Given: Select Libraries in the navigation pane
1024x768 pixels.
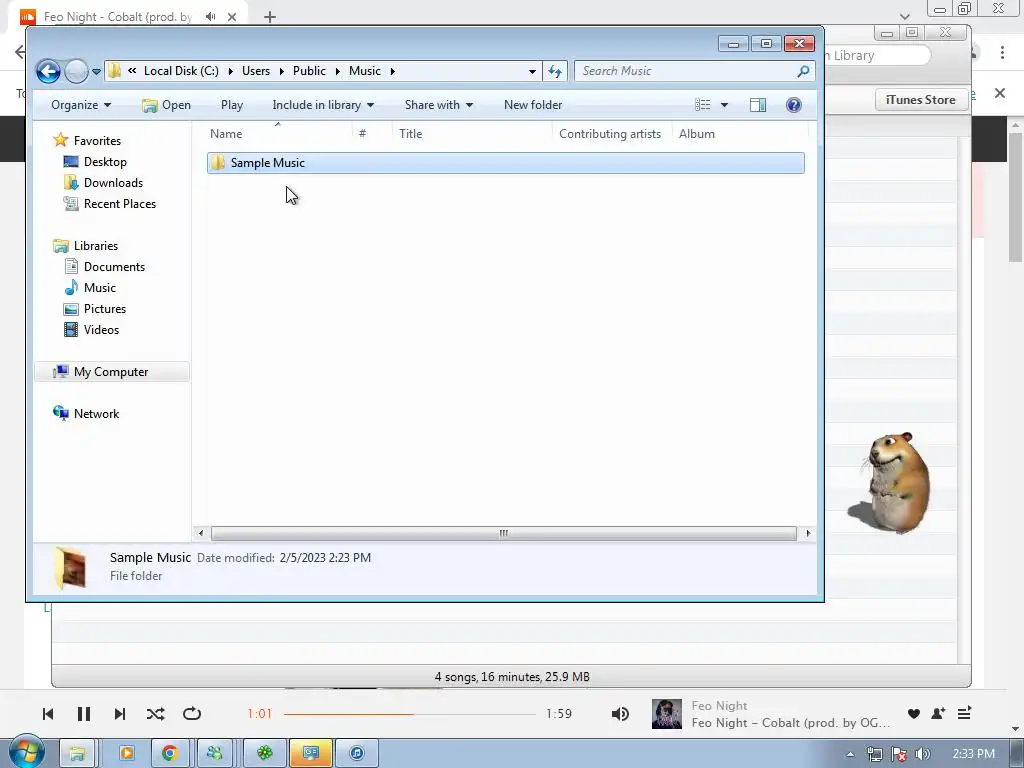Looking at the screenshot, I should (95, 246).
